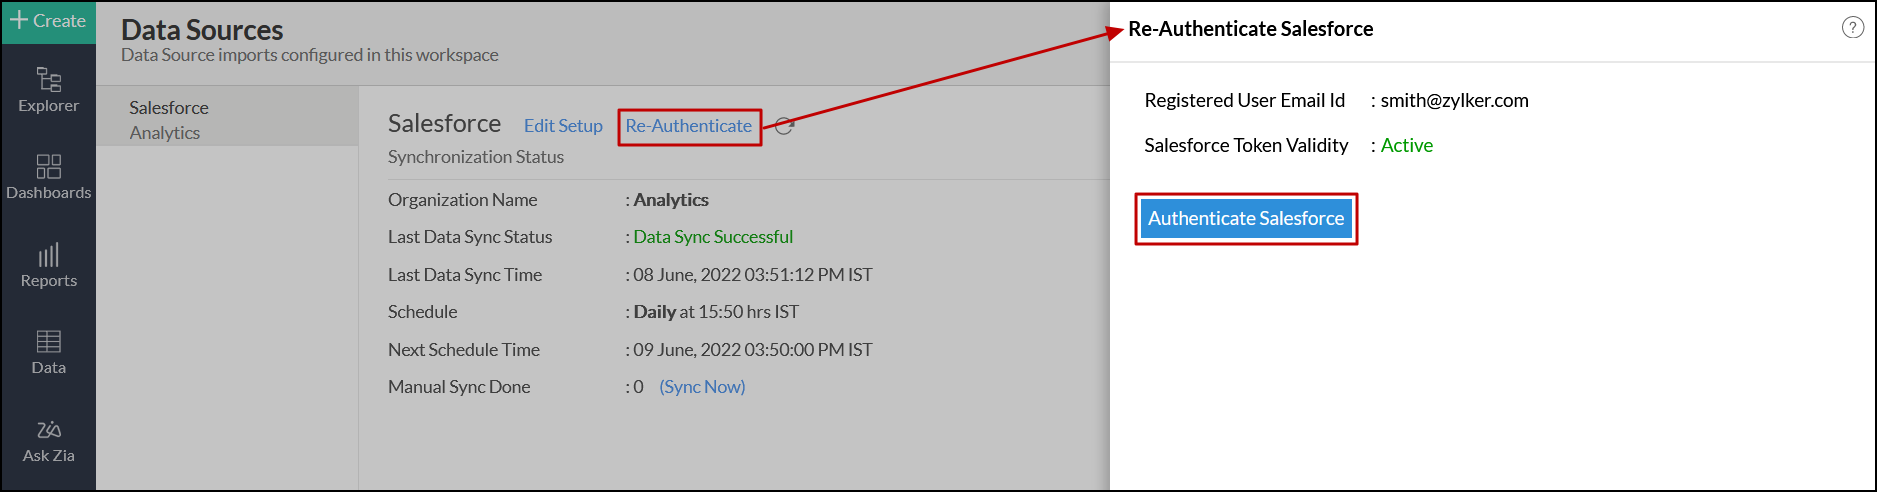Screen dimensions: 1877x492
Task: Click the Data Sync Successful status text
Action: [x=713, y=237]
